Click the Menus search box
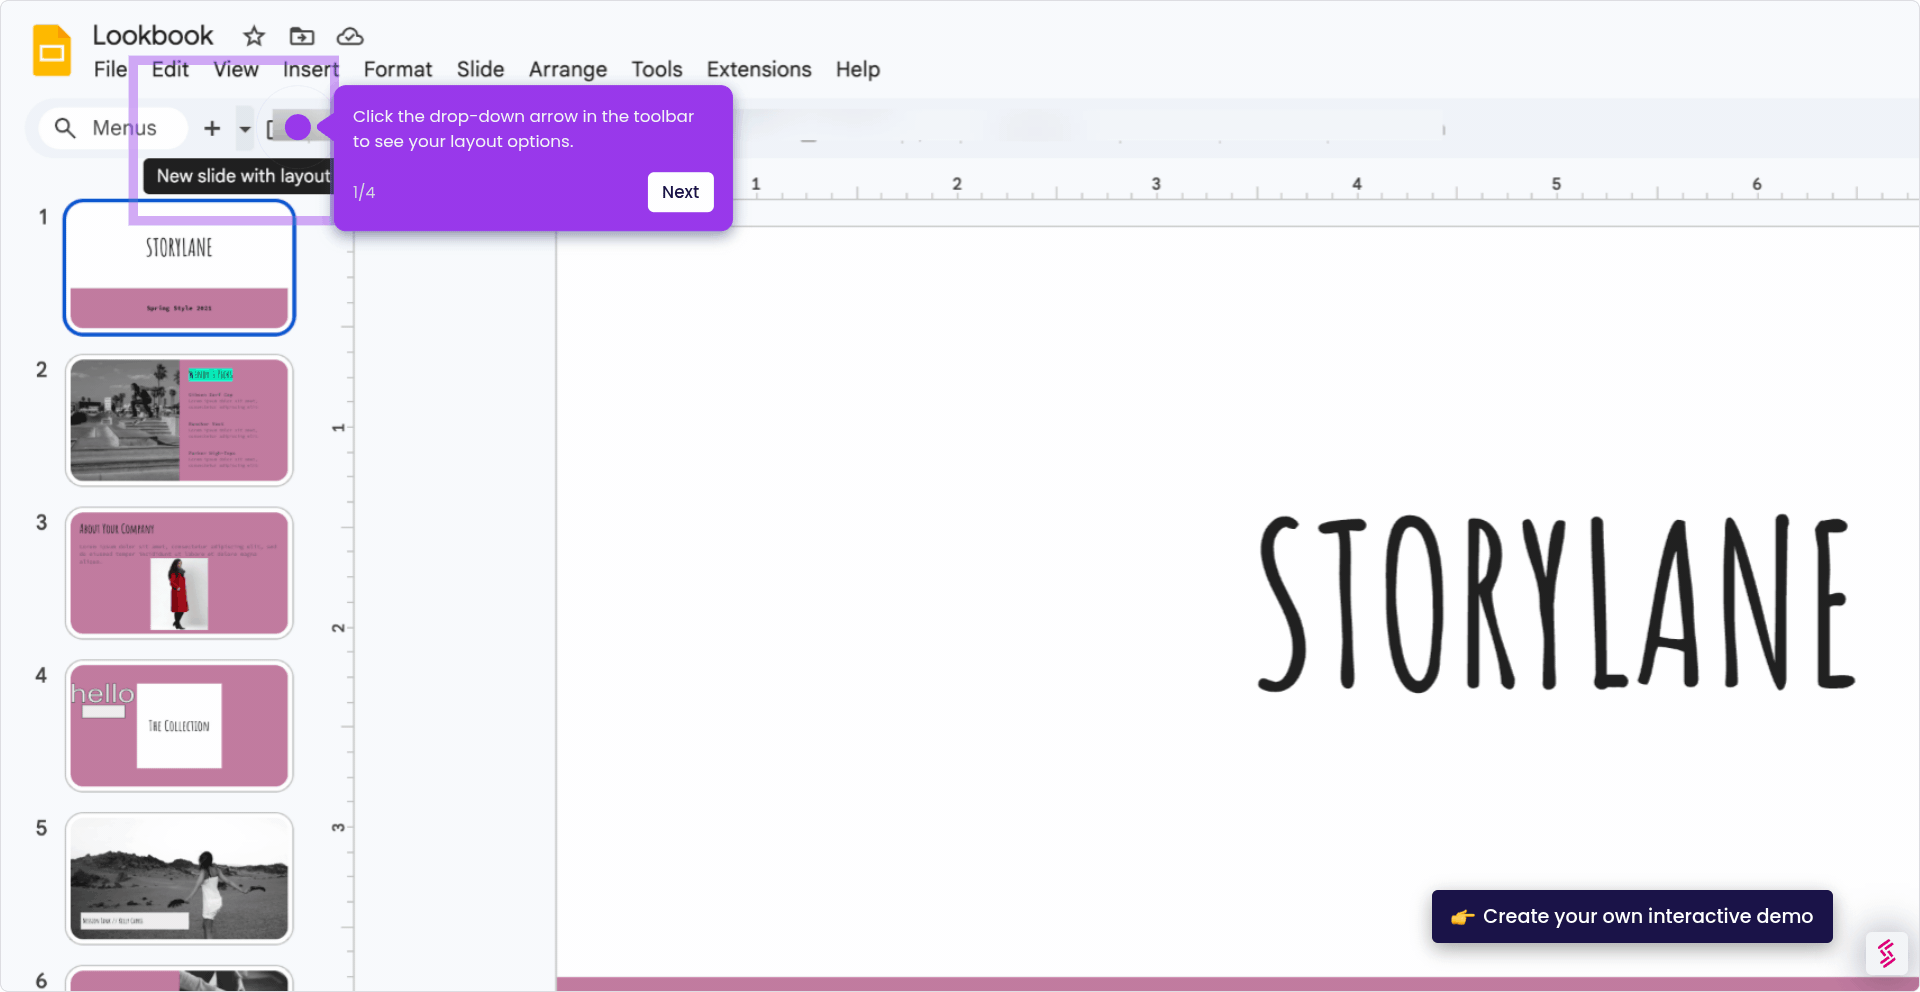 (x=112, y=128)
